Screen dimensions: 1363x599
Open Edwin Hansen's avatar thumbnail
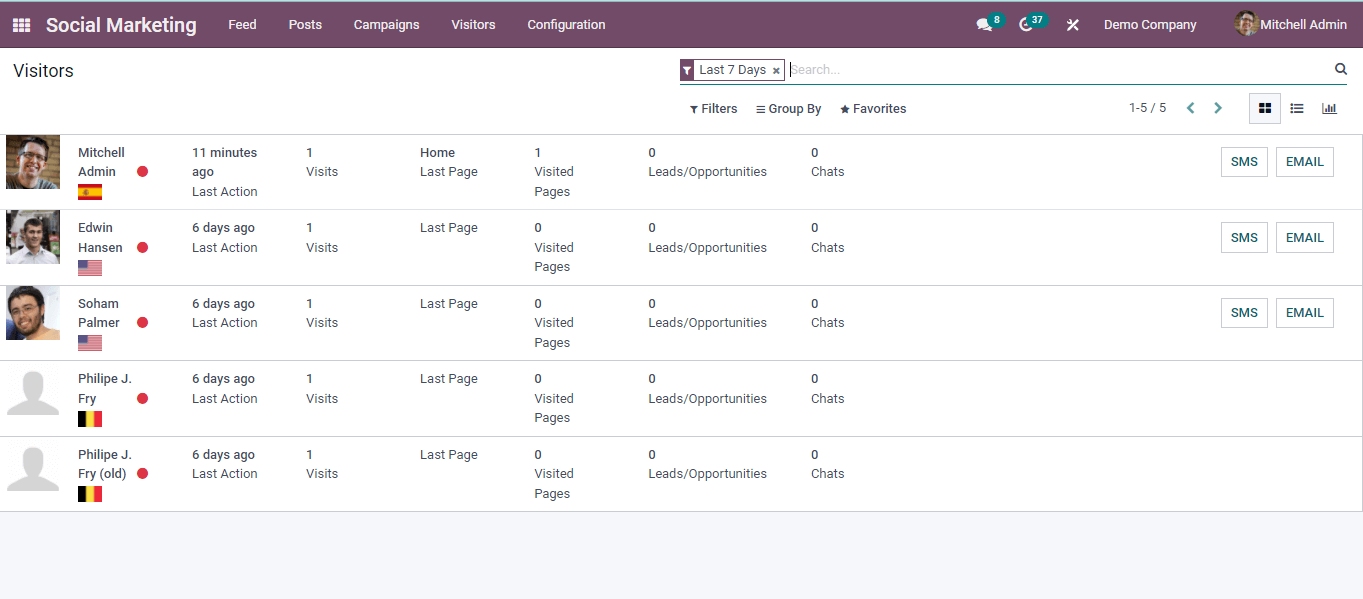[33, 237]
